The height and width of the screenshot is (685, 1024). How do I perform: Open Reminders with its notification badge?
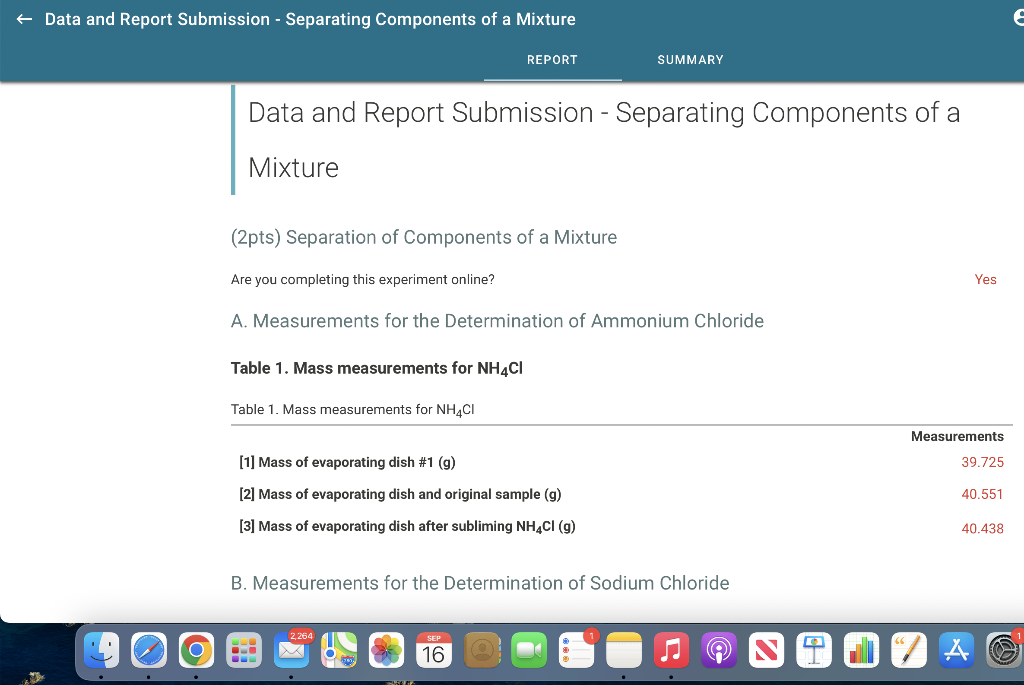(x=576, y=650)
